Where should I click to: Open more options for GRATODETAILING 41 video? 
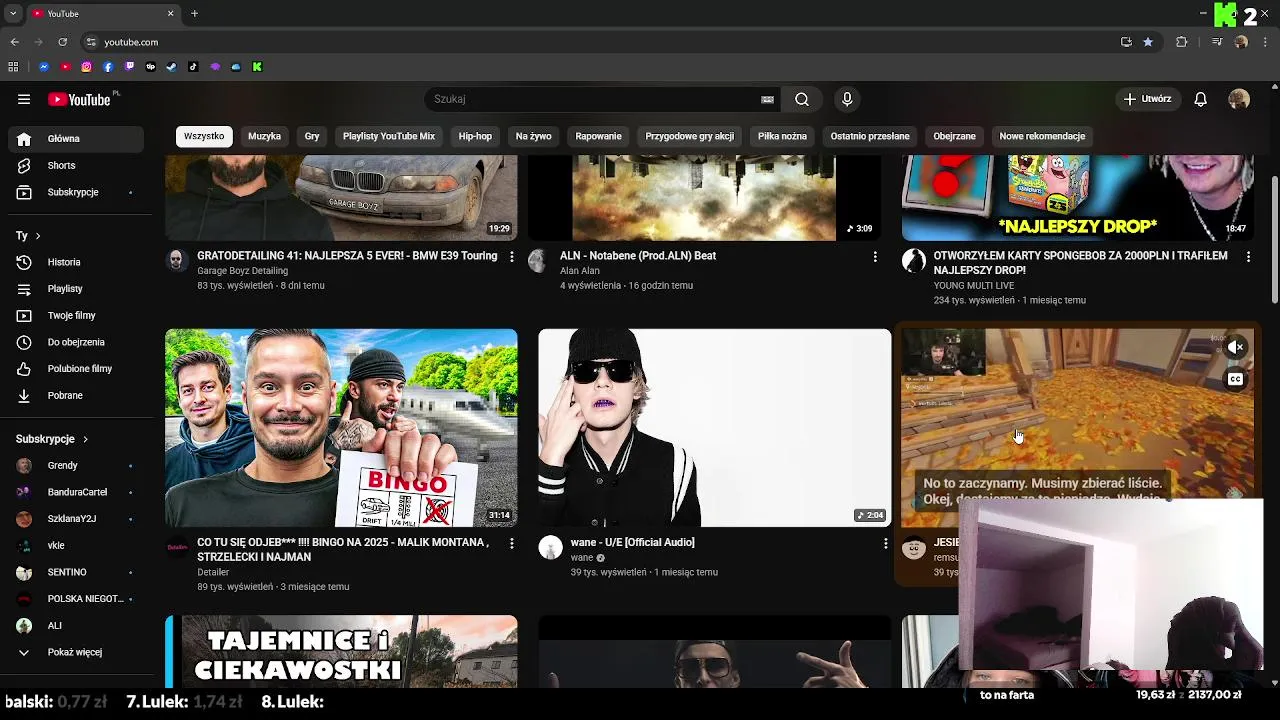(511, 257)
